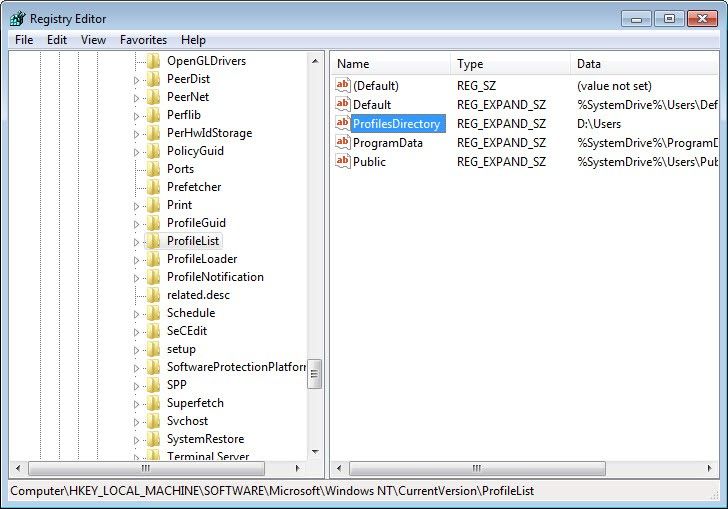Click the Registry Editor app icon in title bar
This screenshot has height=509, width=728.
pos(18,19)
